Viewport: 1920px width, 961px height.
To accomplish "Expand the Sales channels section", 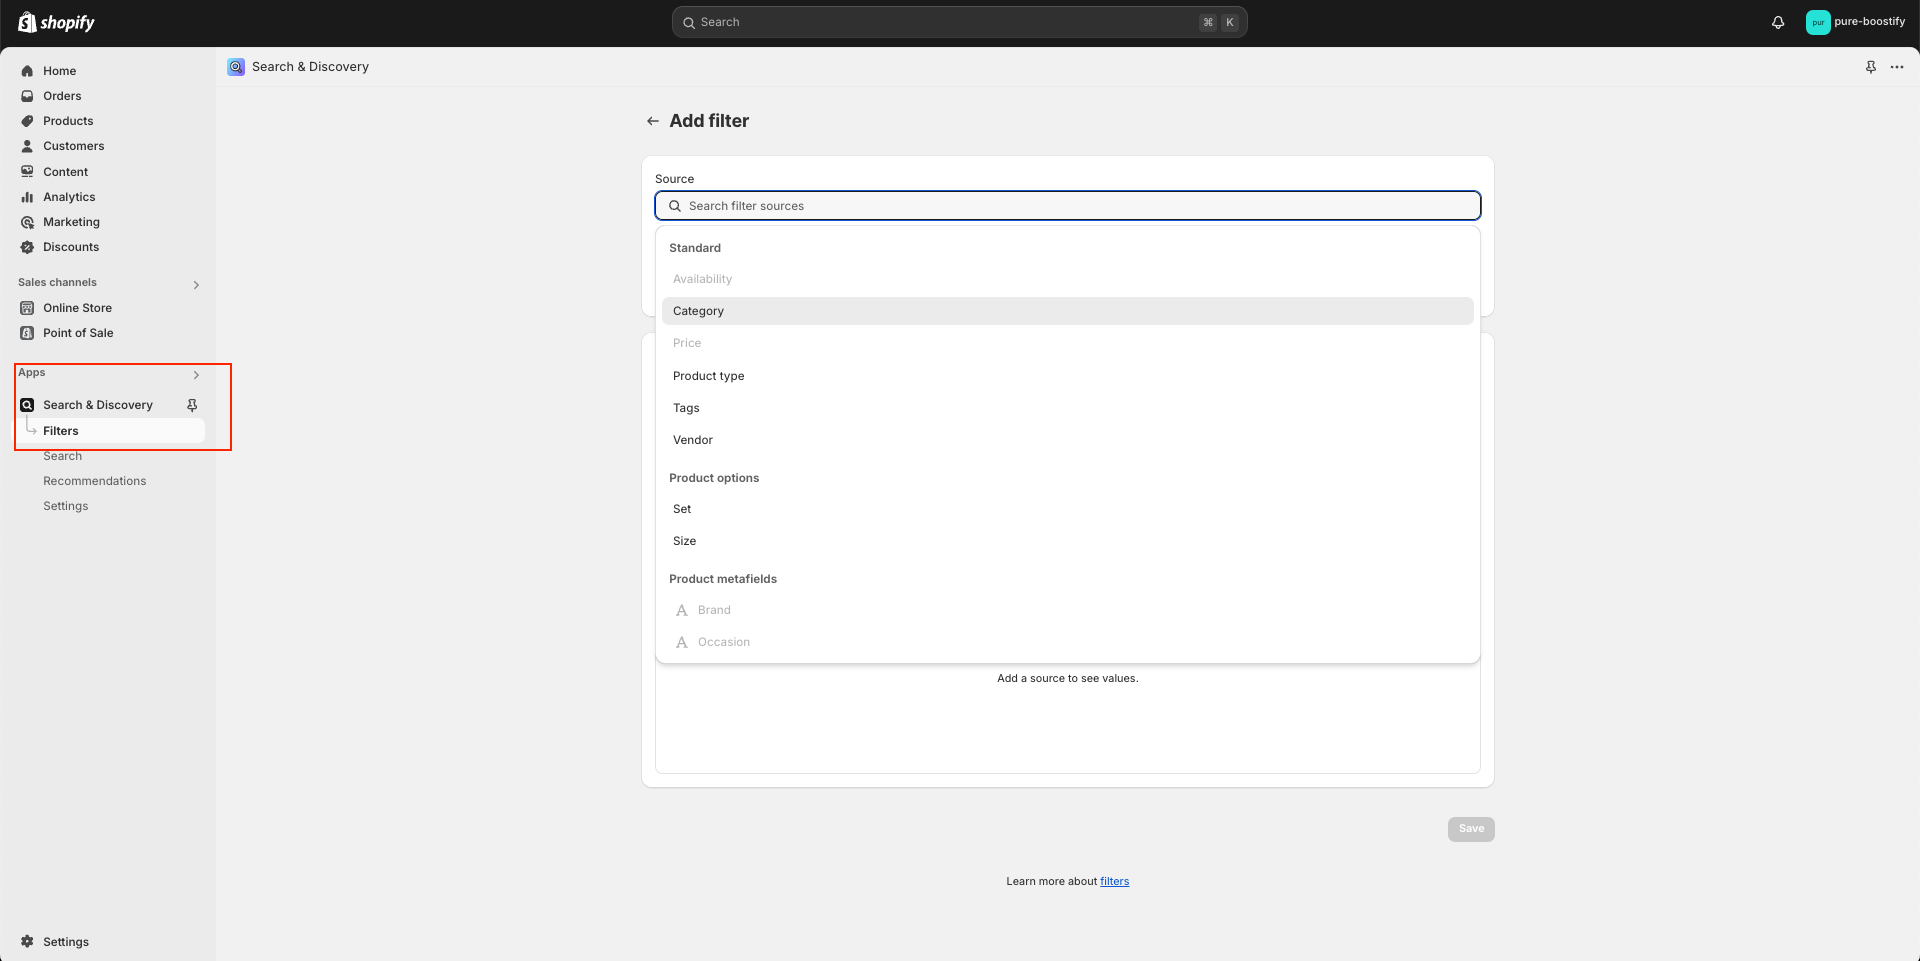I will (x=196, y=284).
